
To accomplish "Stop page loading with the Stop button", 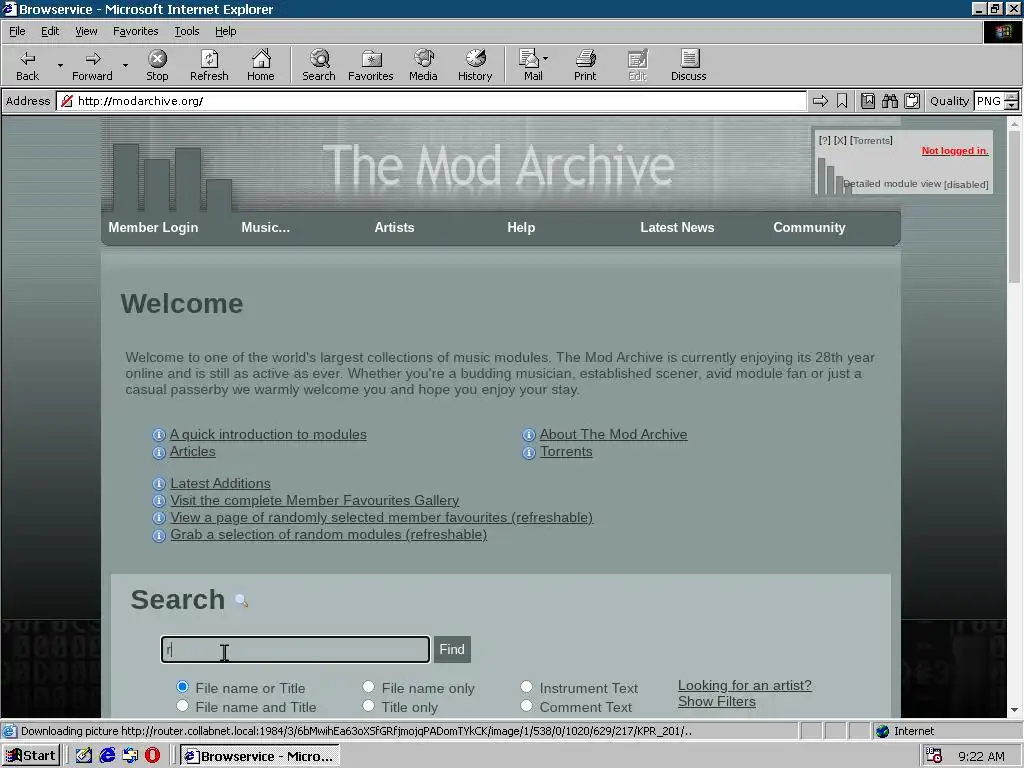I will click(157, 65).
